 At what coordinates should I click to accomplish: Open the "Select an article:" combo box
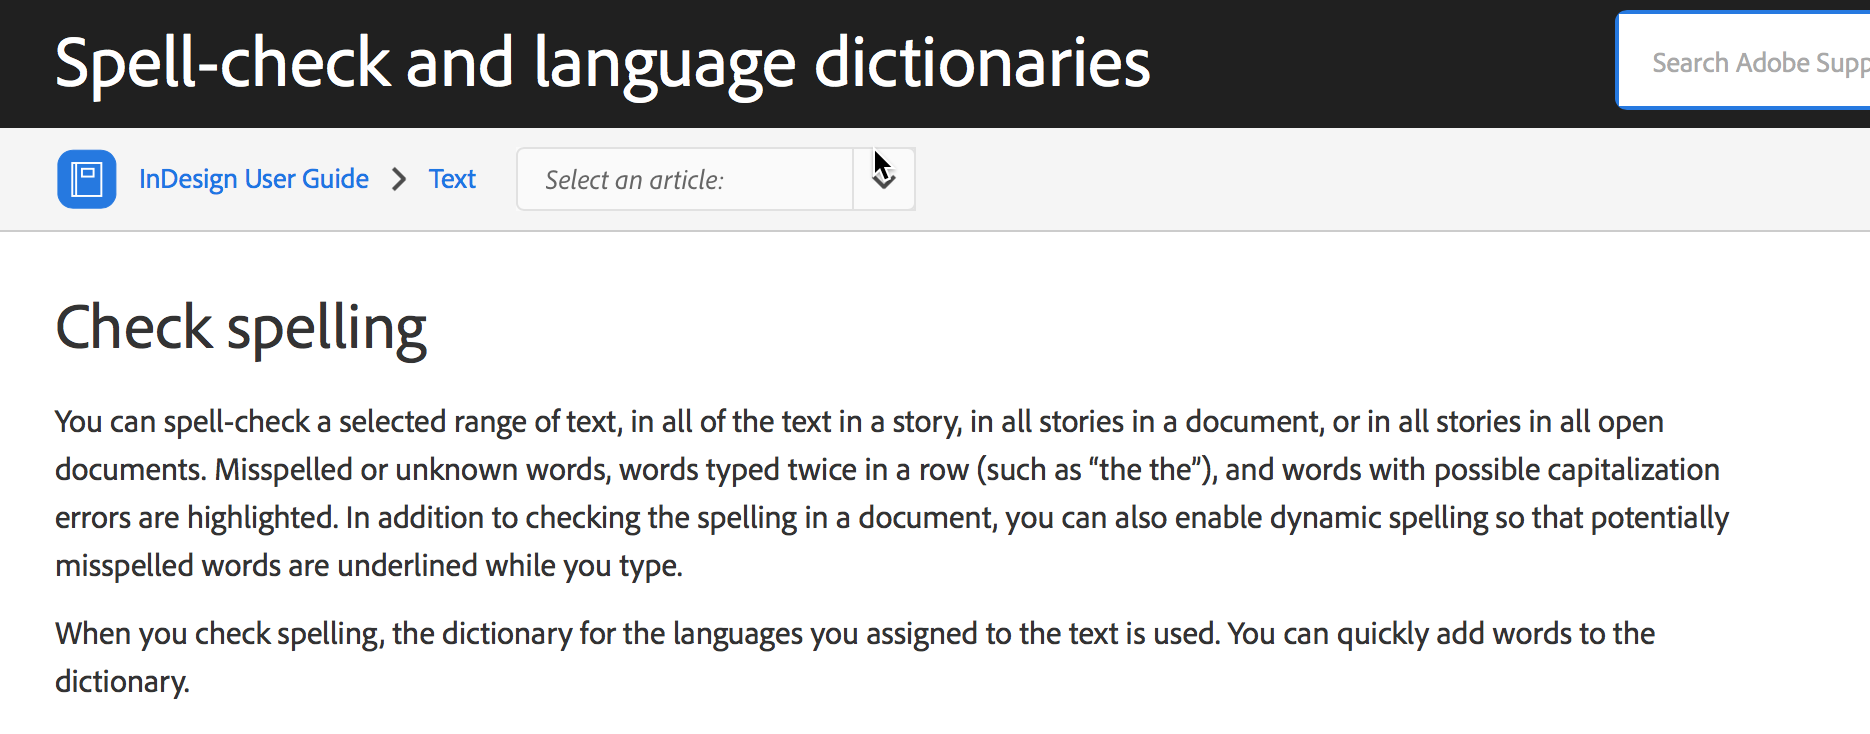[684, 179]
